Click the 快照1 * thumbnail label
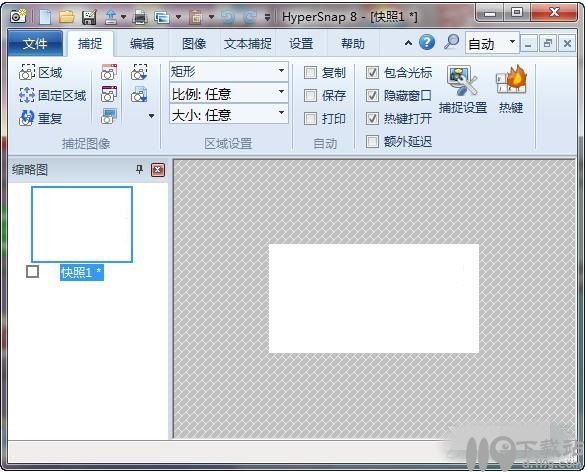 [82, 273]
